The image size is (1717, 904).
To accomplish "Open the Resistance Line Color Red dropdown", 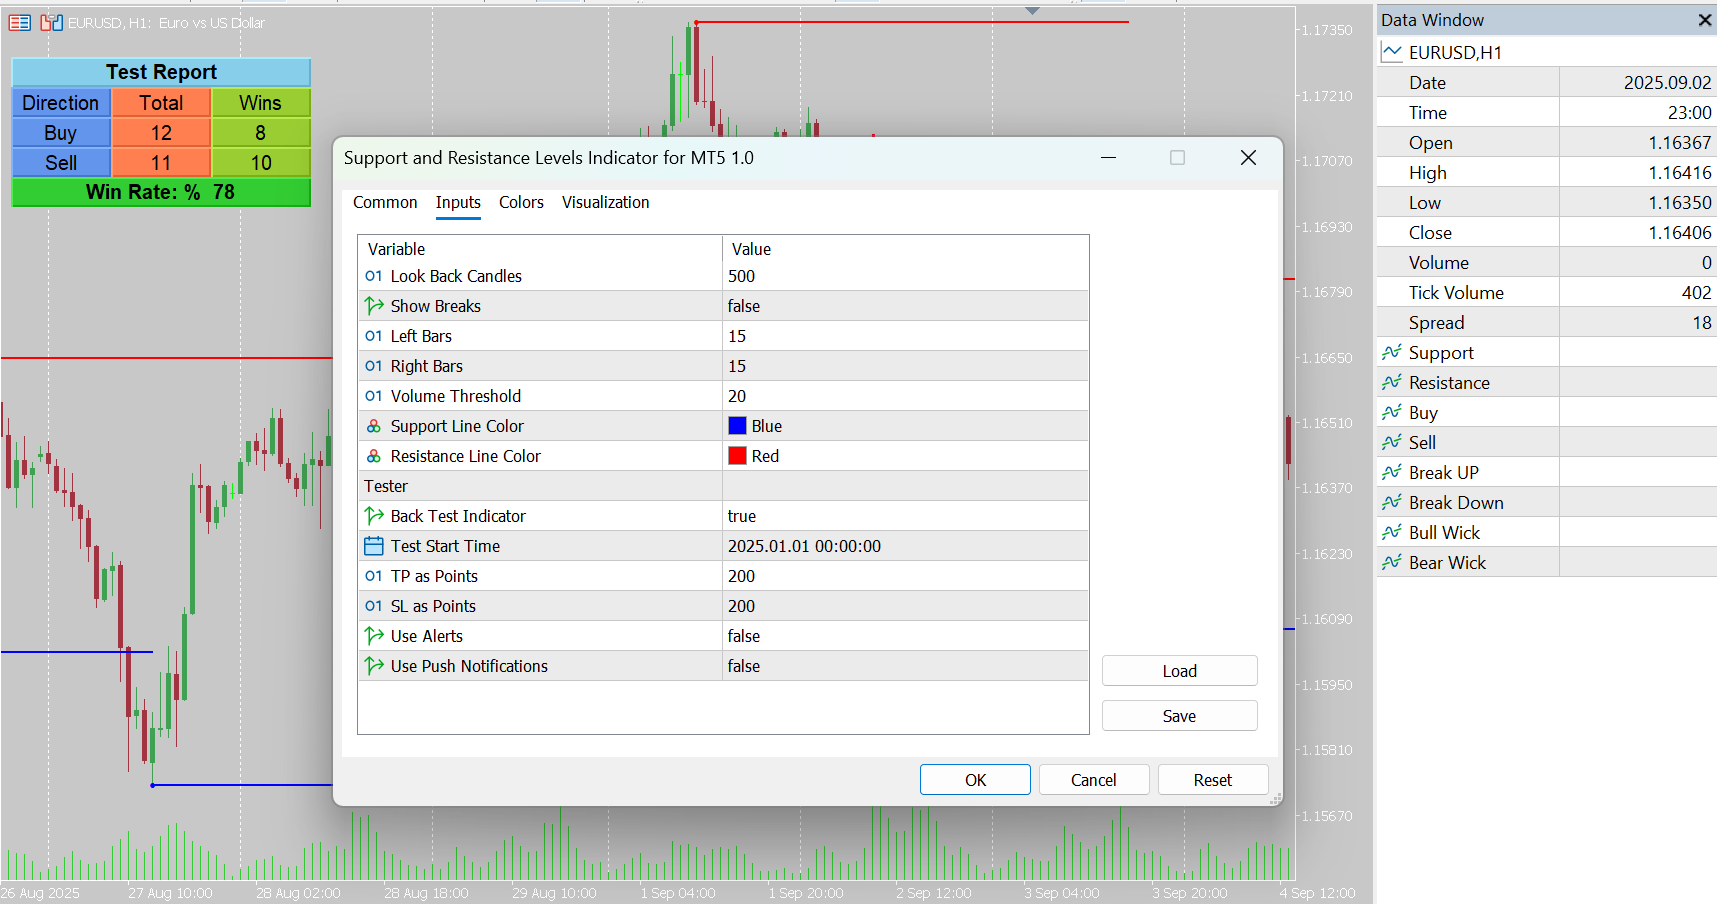I will pyautogui.click(x=905, y=456).
